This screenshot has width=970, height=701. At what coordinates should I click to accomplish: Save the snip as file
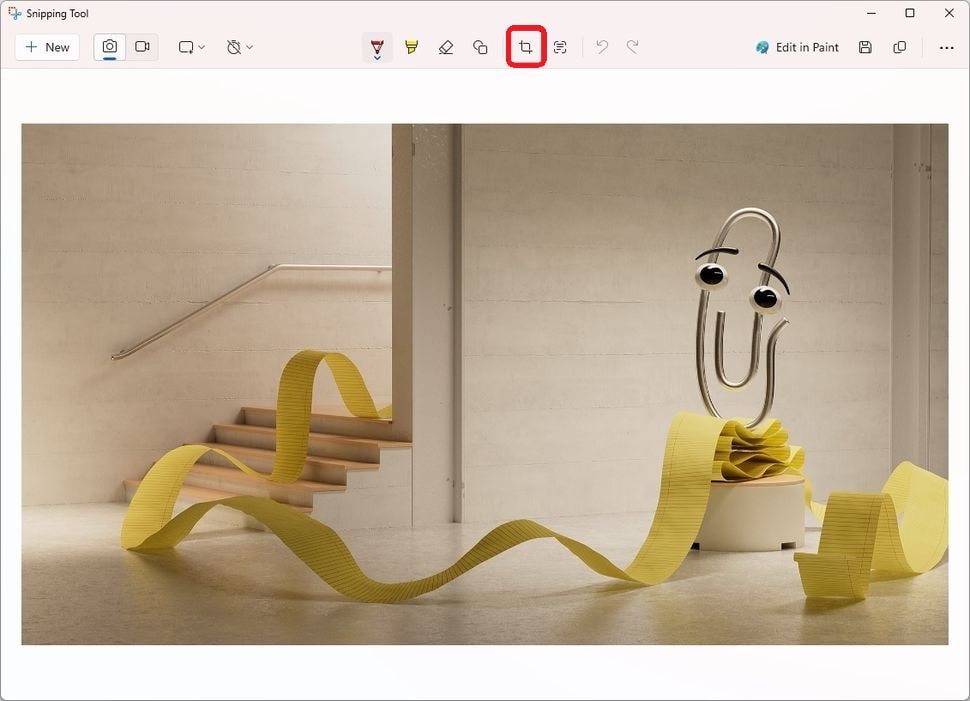(x=865, y=47)
